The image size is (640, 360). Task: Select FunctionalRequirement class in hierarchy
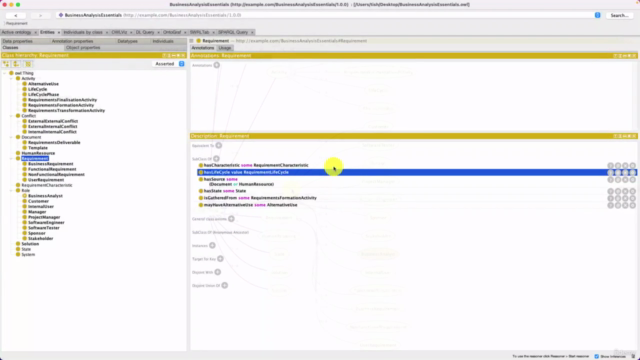tap(52, 169)
